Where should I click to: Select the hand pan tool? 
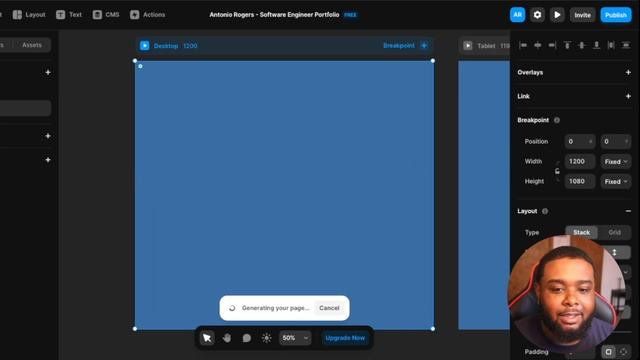point(227,338)
